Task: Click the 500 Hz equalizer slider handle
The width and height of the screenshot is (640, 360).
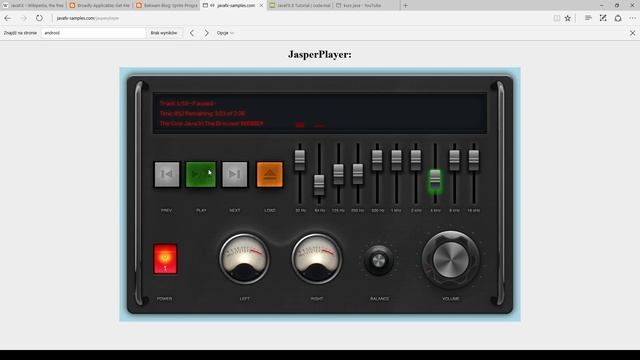Action: pos(377,160)
